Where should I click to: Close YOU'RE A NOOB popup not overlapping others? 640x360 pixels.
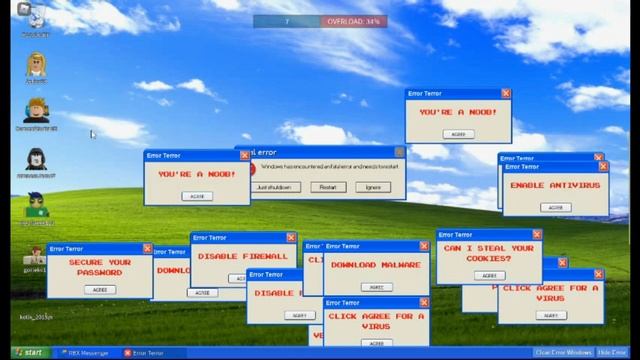point(506,93)
